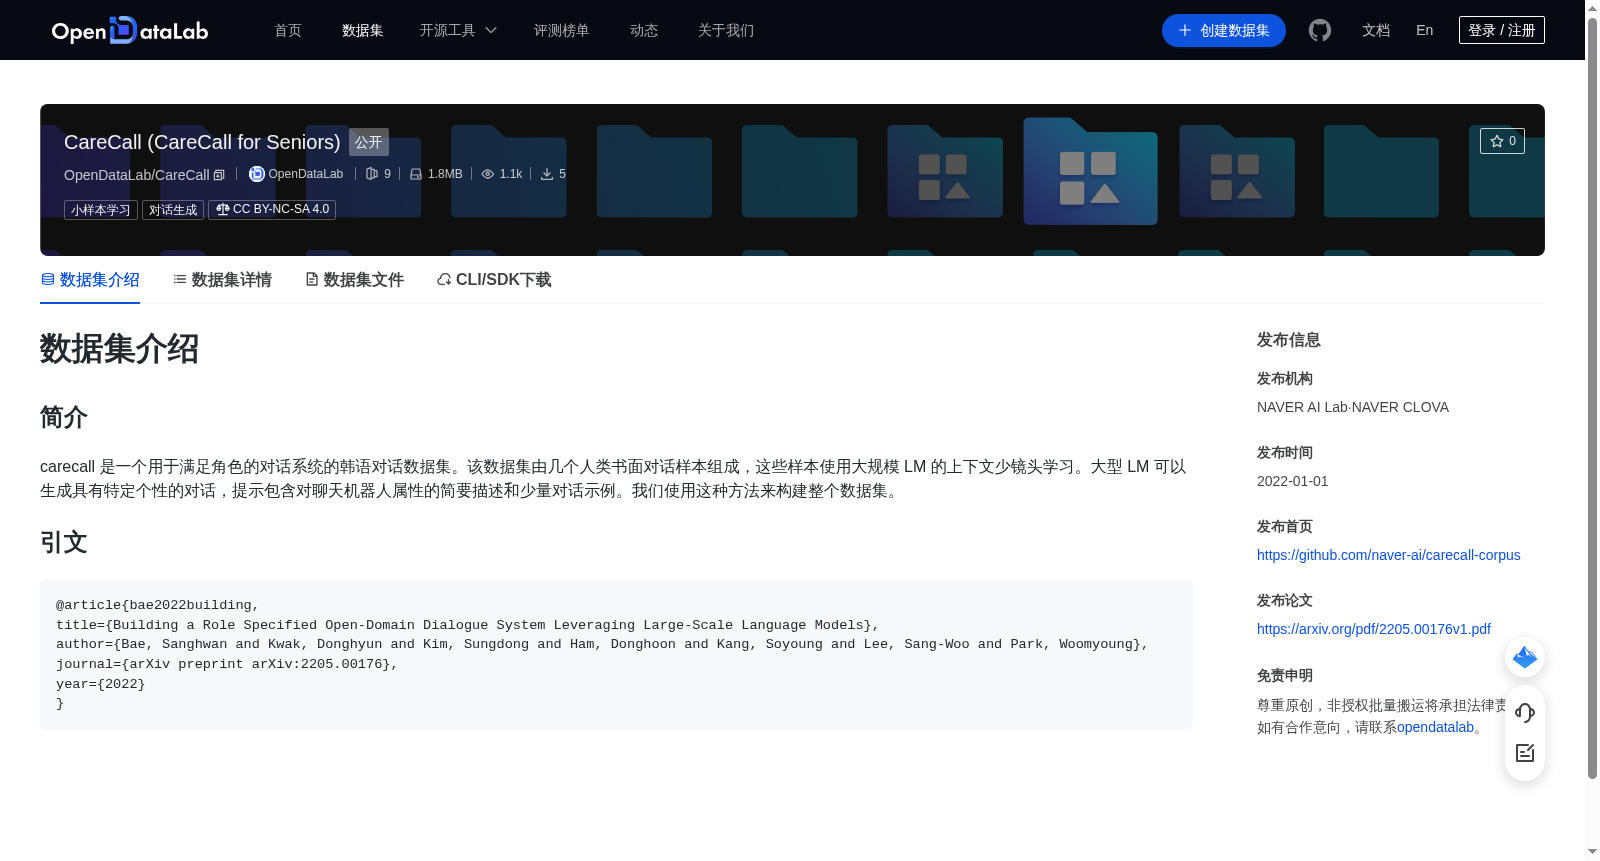Click the 公开 visibility badge
1600x861 pixels.
369,142
